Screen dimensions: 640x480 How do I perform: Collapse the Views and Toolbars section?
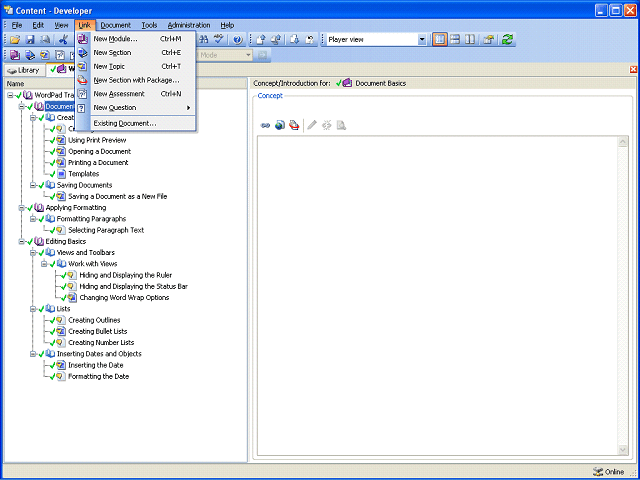33,252
